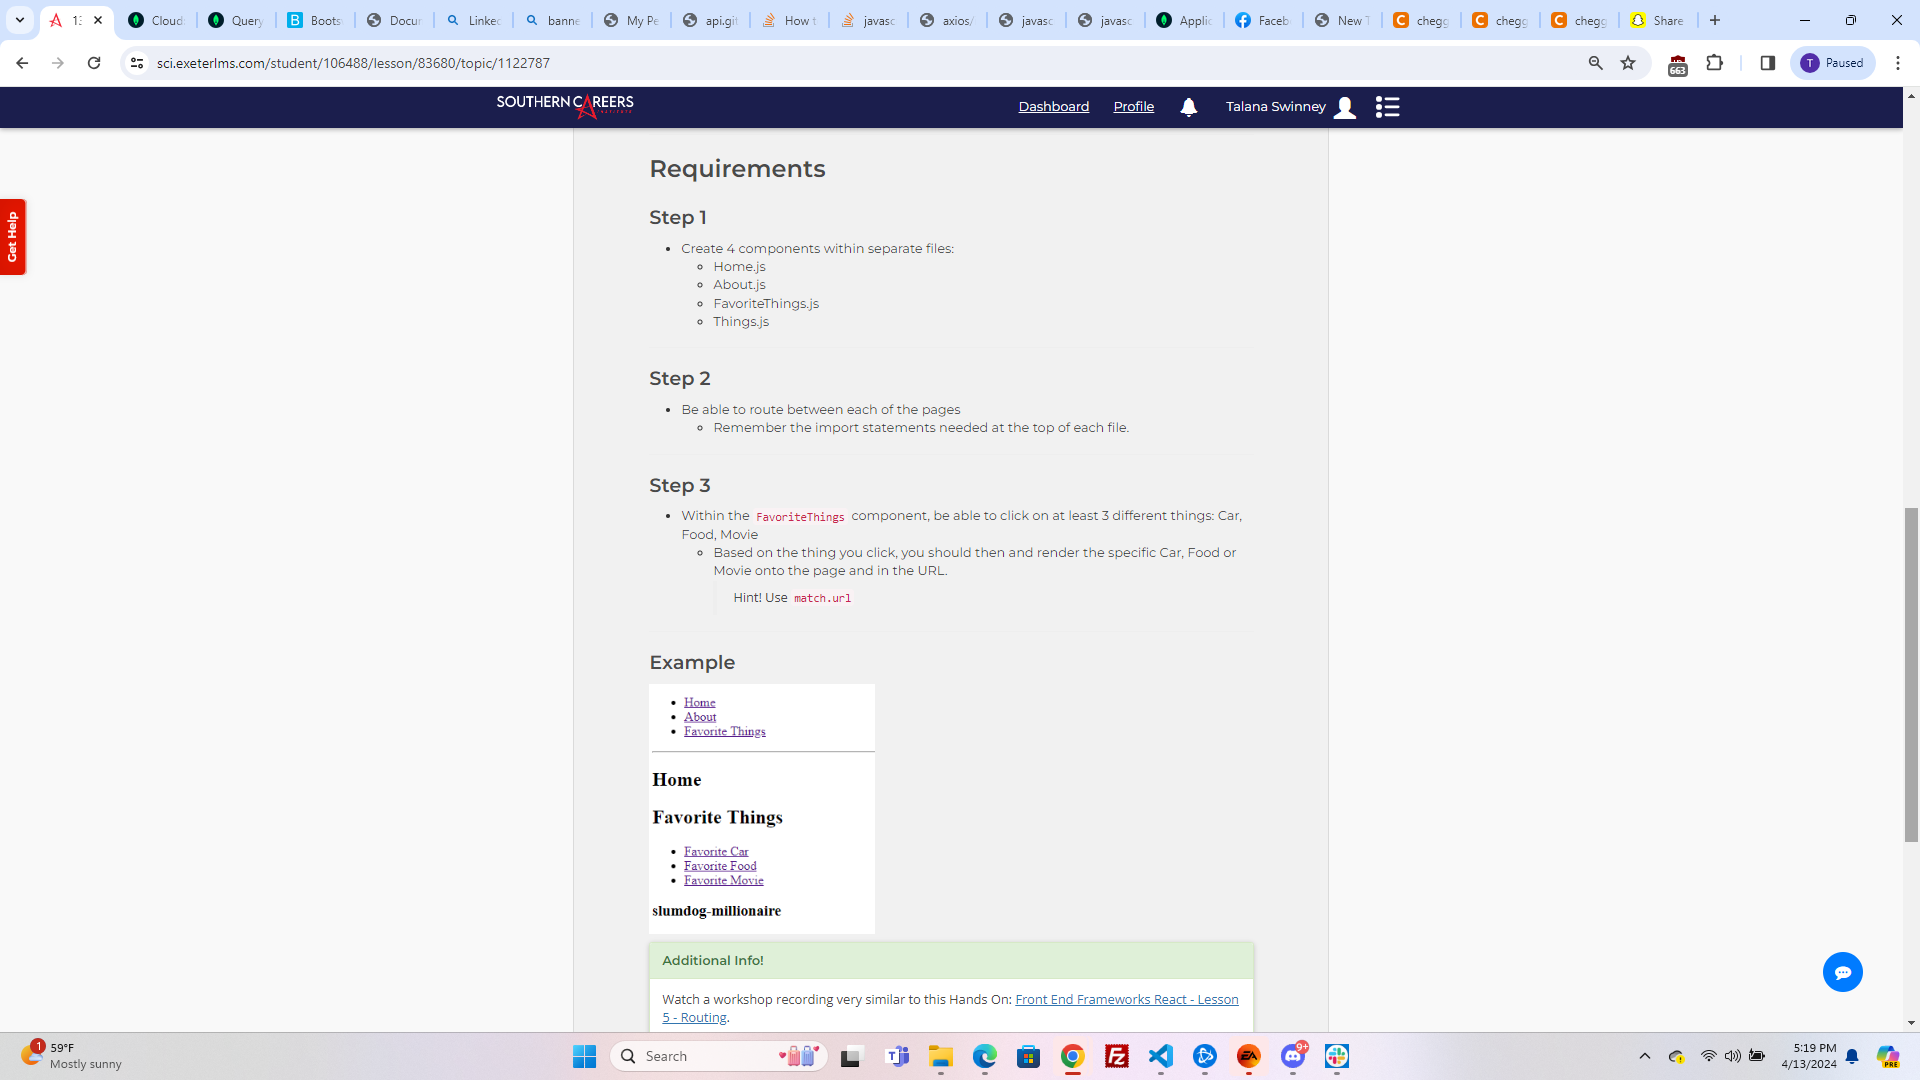Open the tab search chevron
1920x1080 pixels.
click(19, 19)
